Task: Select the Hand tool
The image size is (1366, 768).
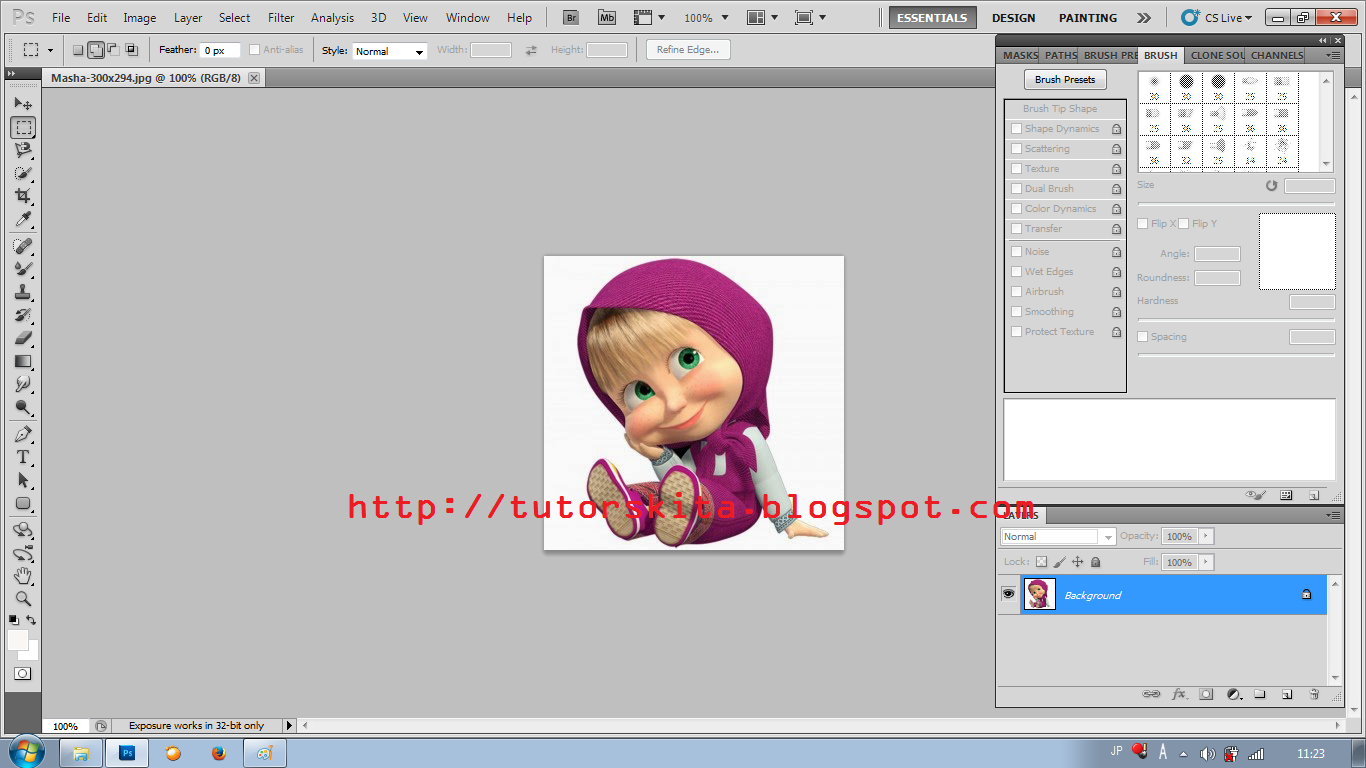Action: (23, 576)
